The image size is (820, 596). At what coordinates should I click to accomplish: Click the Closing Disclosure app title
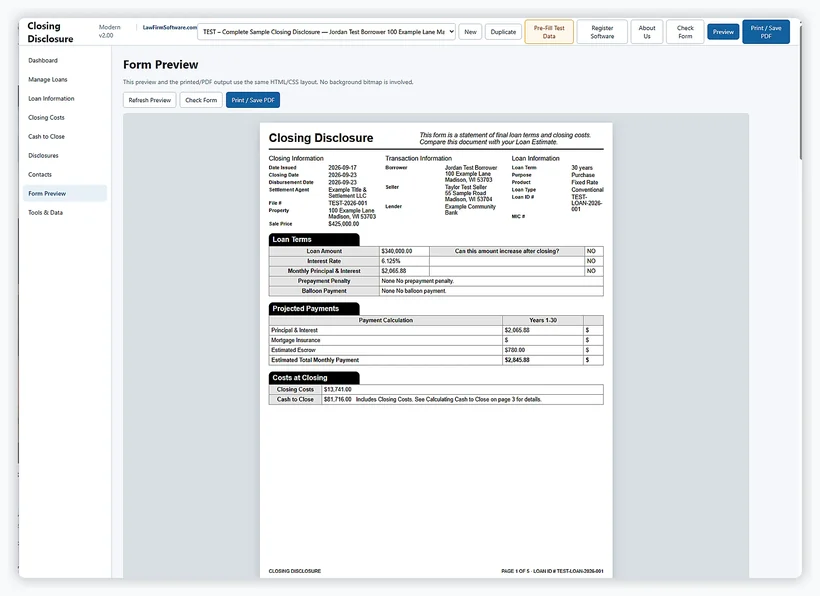(x=50, y=32)
